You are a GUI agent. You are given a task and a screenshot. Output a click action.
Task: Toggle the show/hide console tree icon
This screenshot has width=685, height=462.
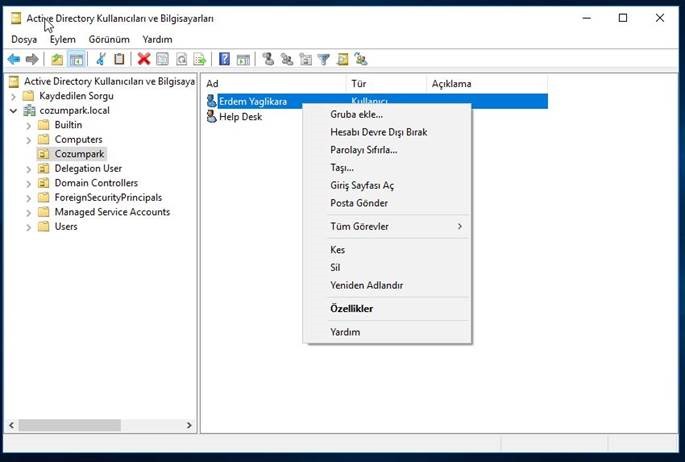[x=76, y=59]
